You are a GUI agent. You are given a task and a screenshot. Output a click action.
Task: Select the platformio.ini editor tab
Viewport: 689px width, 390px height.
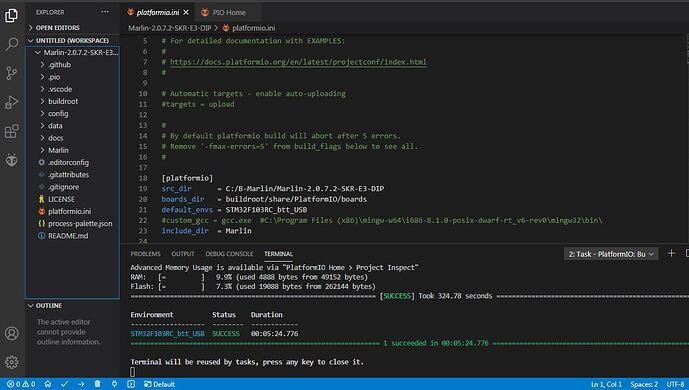158,12
